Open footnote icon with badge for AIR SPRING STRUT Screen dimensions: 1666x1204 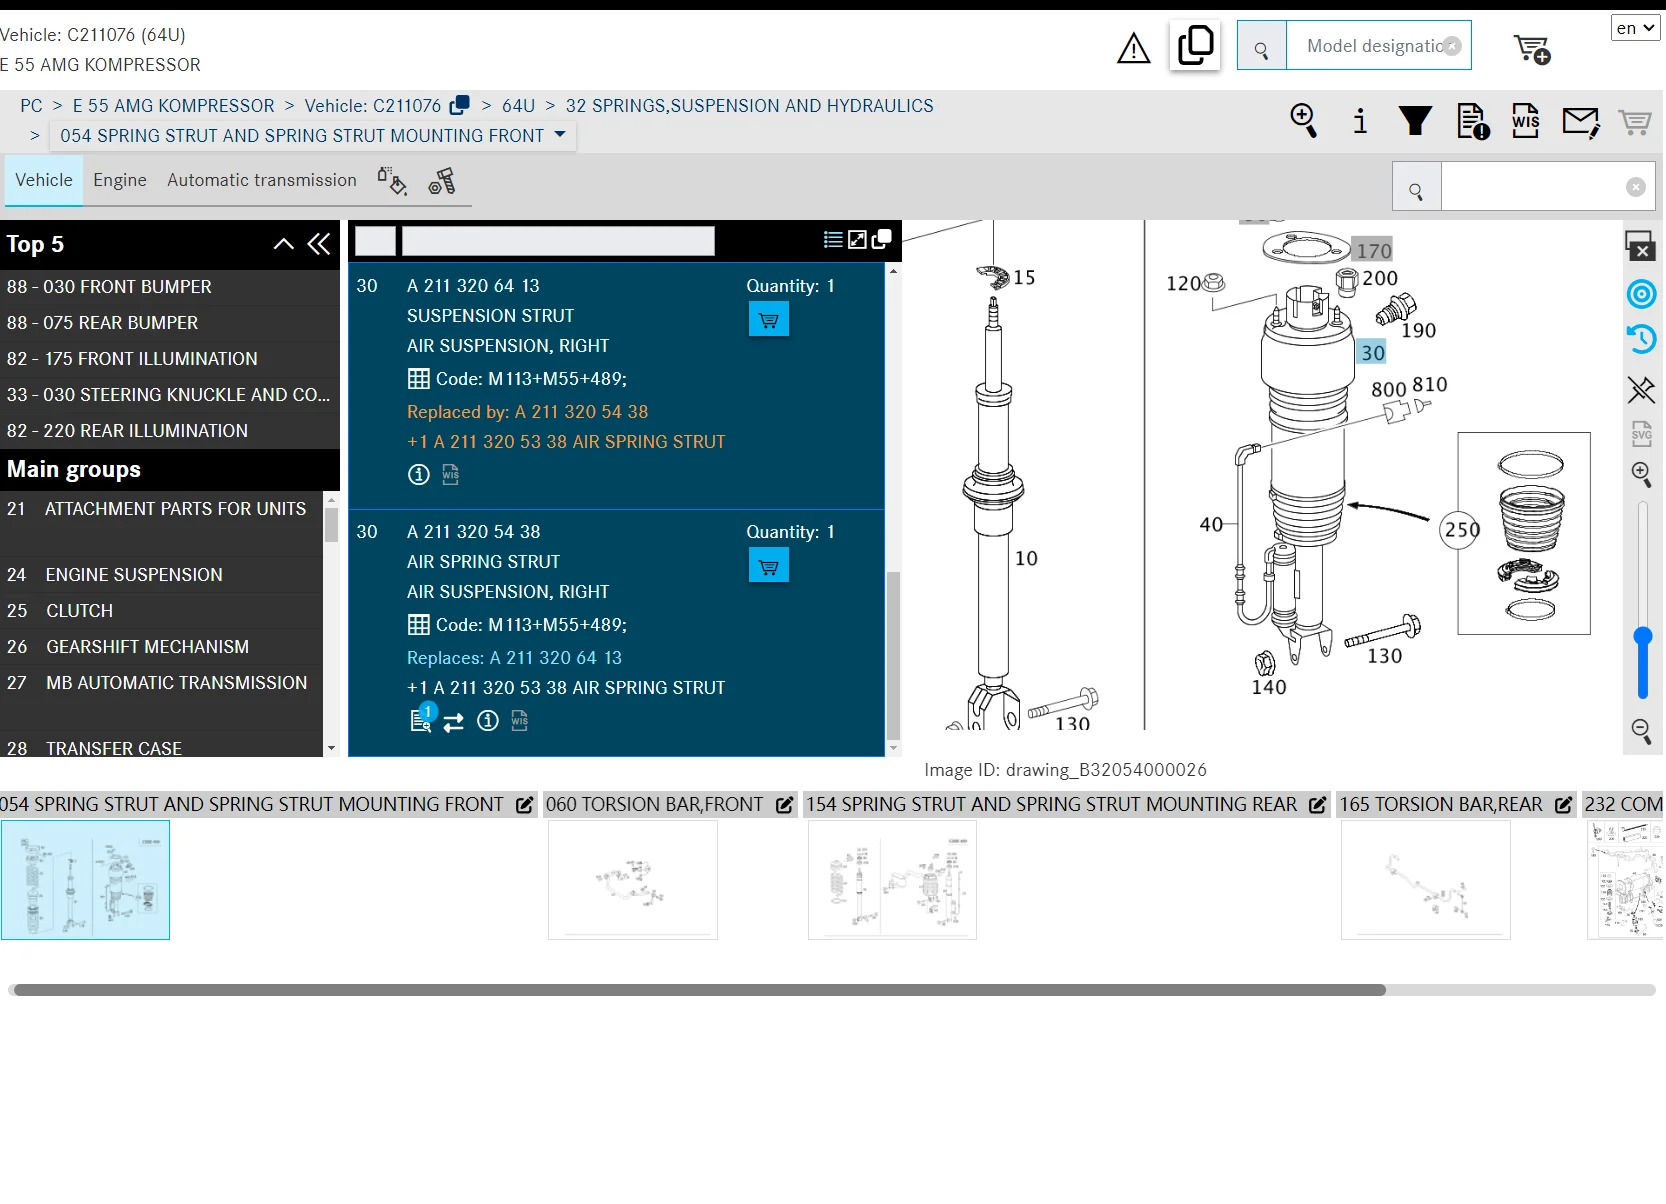(422, 718)
